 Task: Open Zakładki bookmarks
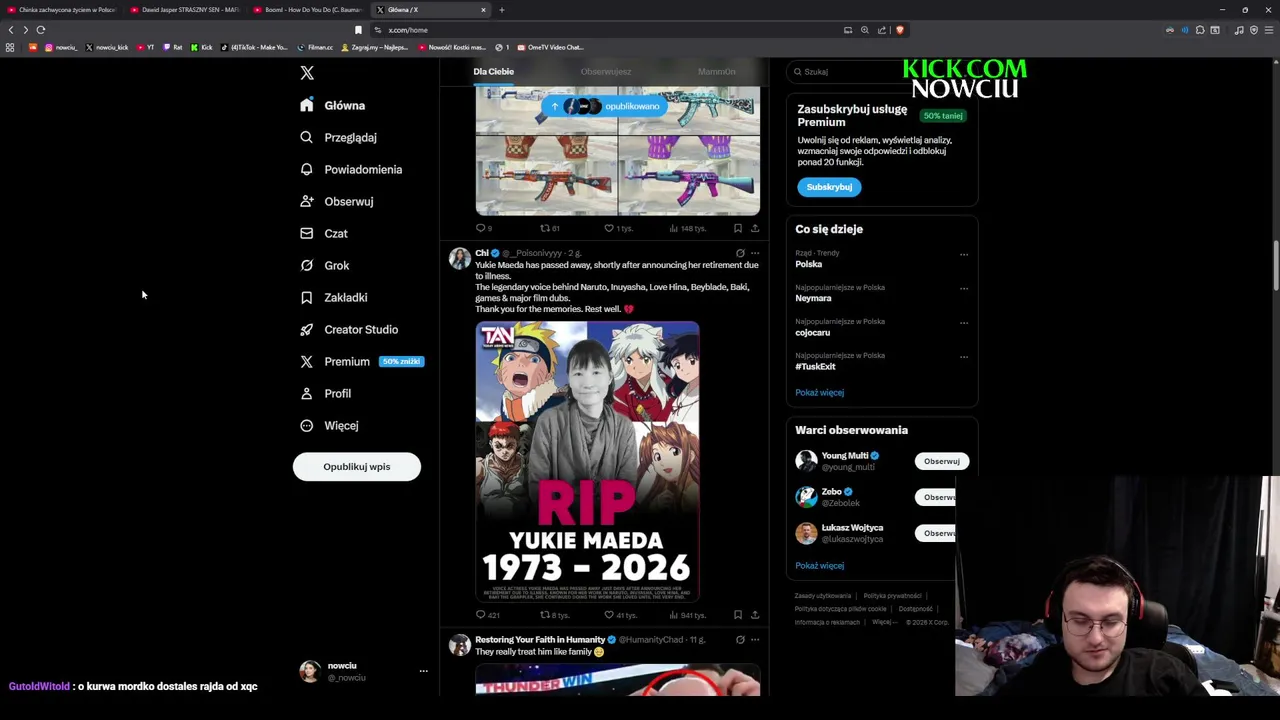click(334, 297)
